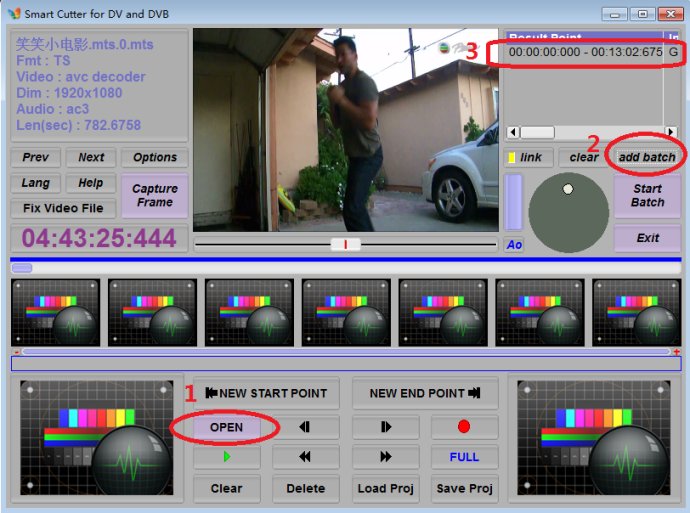Select the first filmstrip thumbnail
Viewport: 690px width, 513px height.
(x=55, y=312)
